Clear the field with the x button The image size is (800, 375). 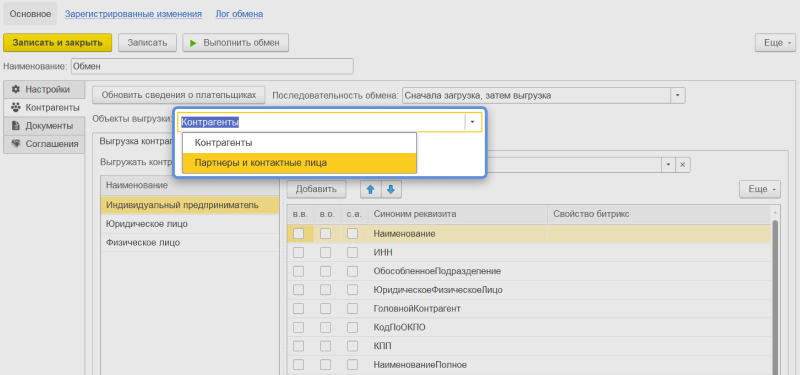[683, 165]
